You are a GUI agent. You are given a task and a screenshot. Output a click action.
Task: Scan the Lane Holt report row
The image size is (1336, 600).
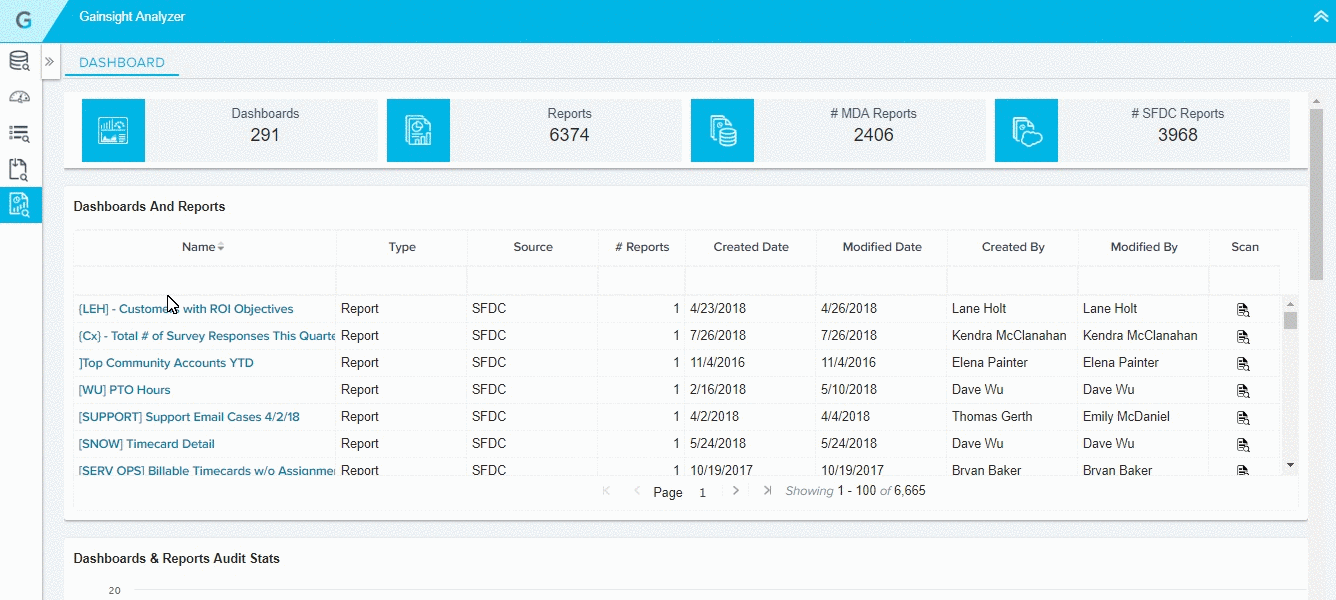(x=1243, y=310)
